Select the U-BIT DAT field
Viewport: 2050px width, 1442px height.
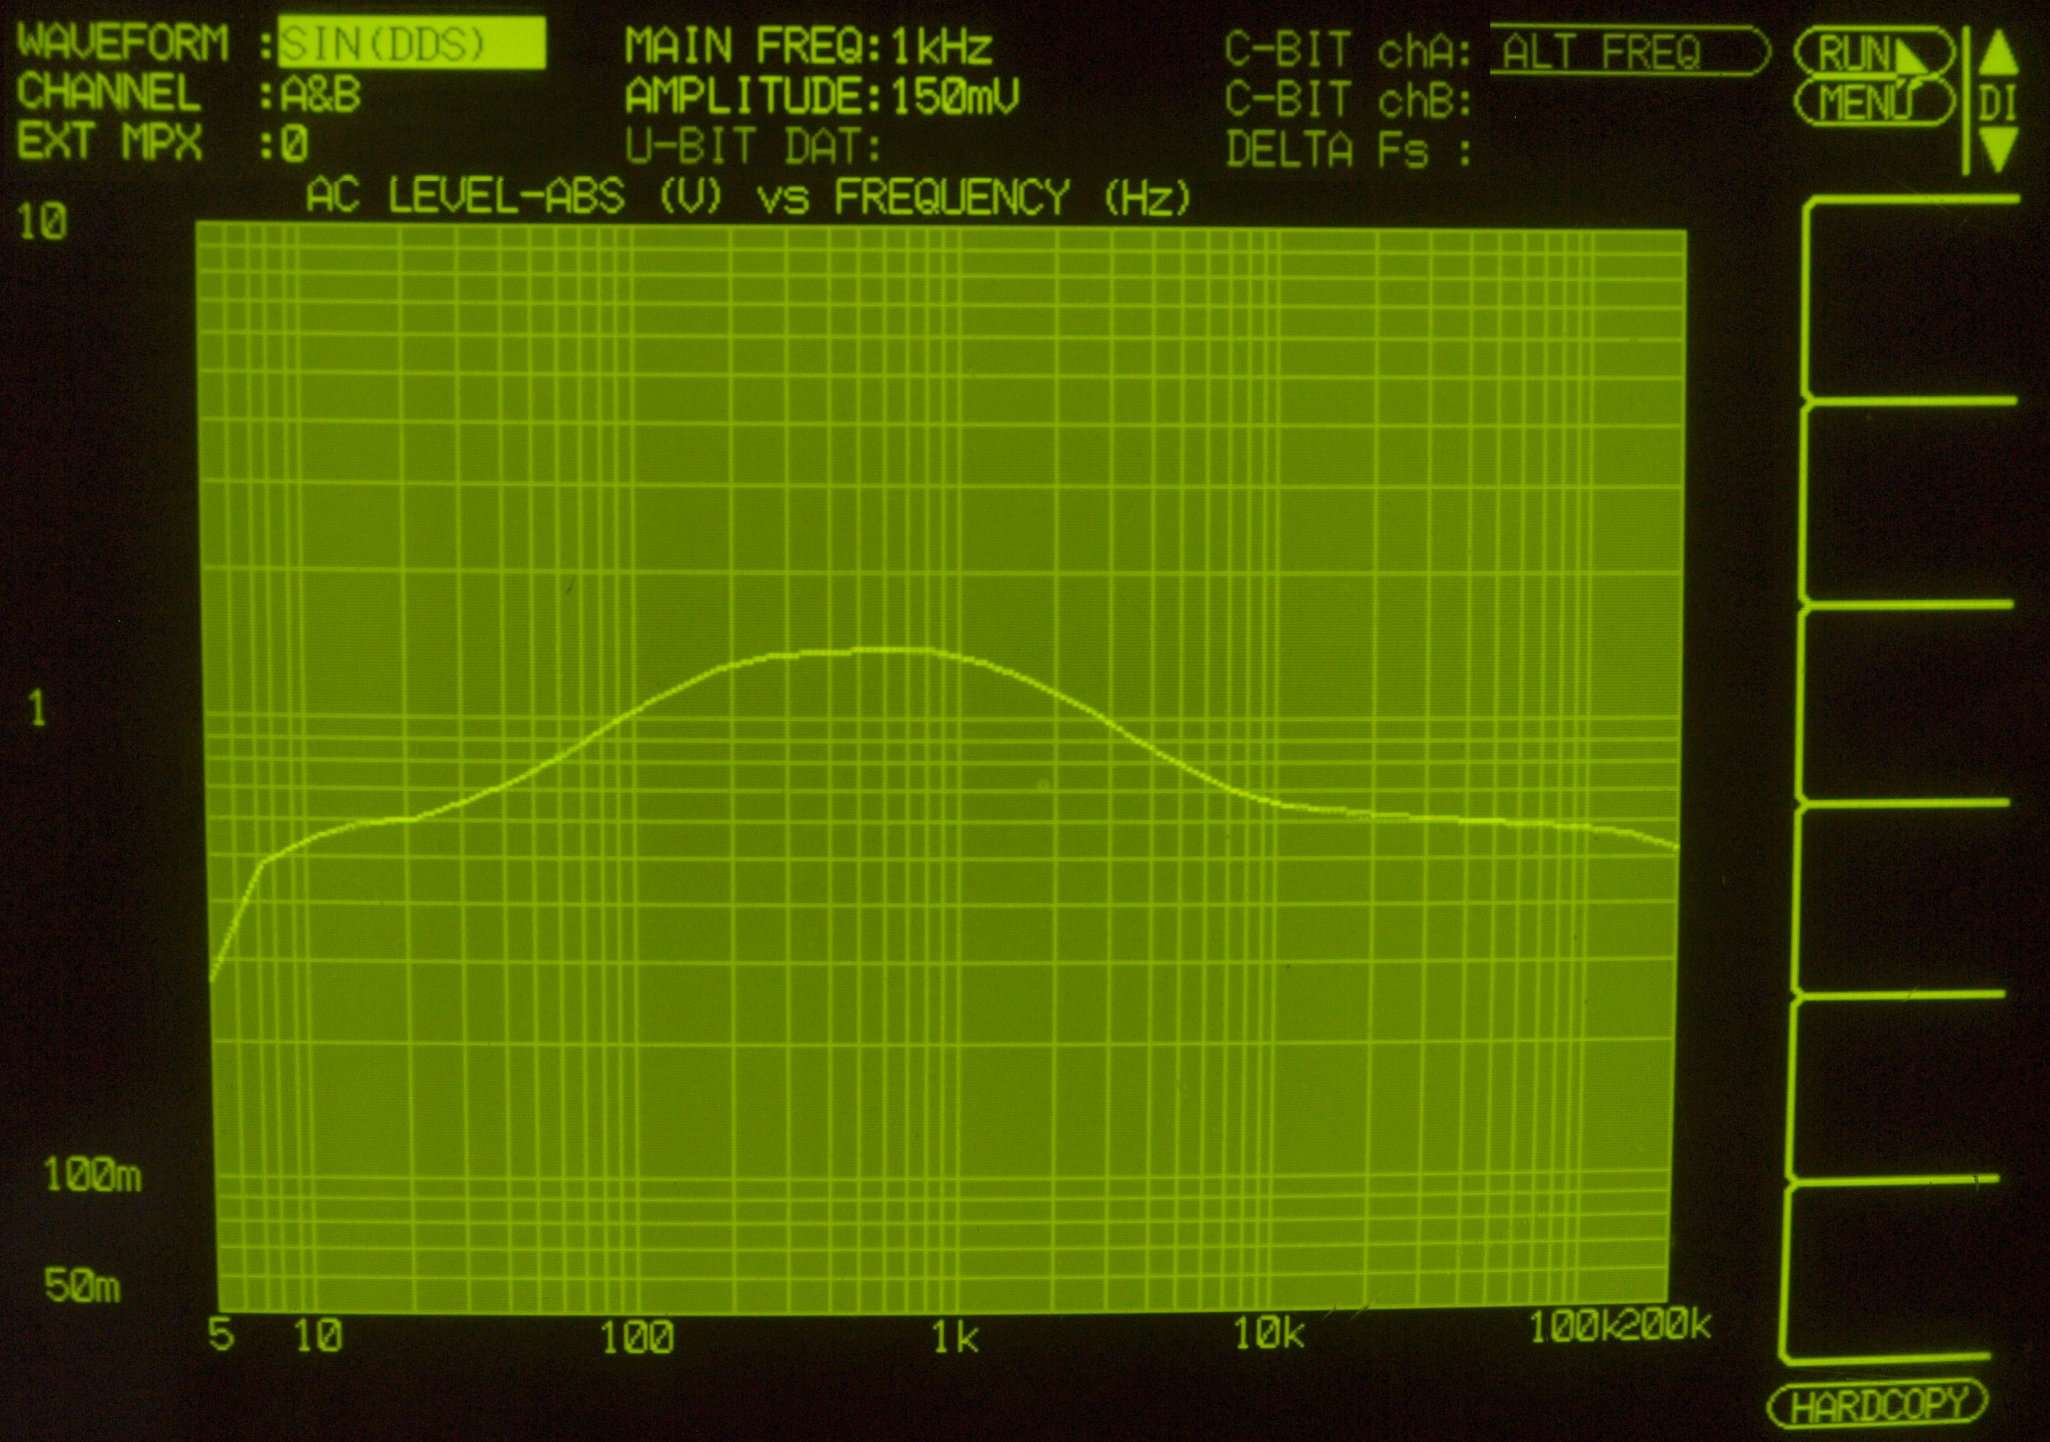click(x=752, y=148)
